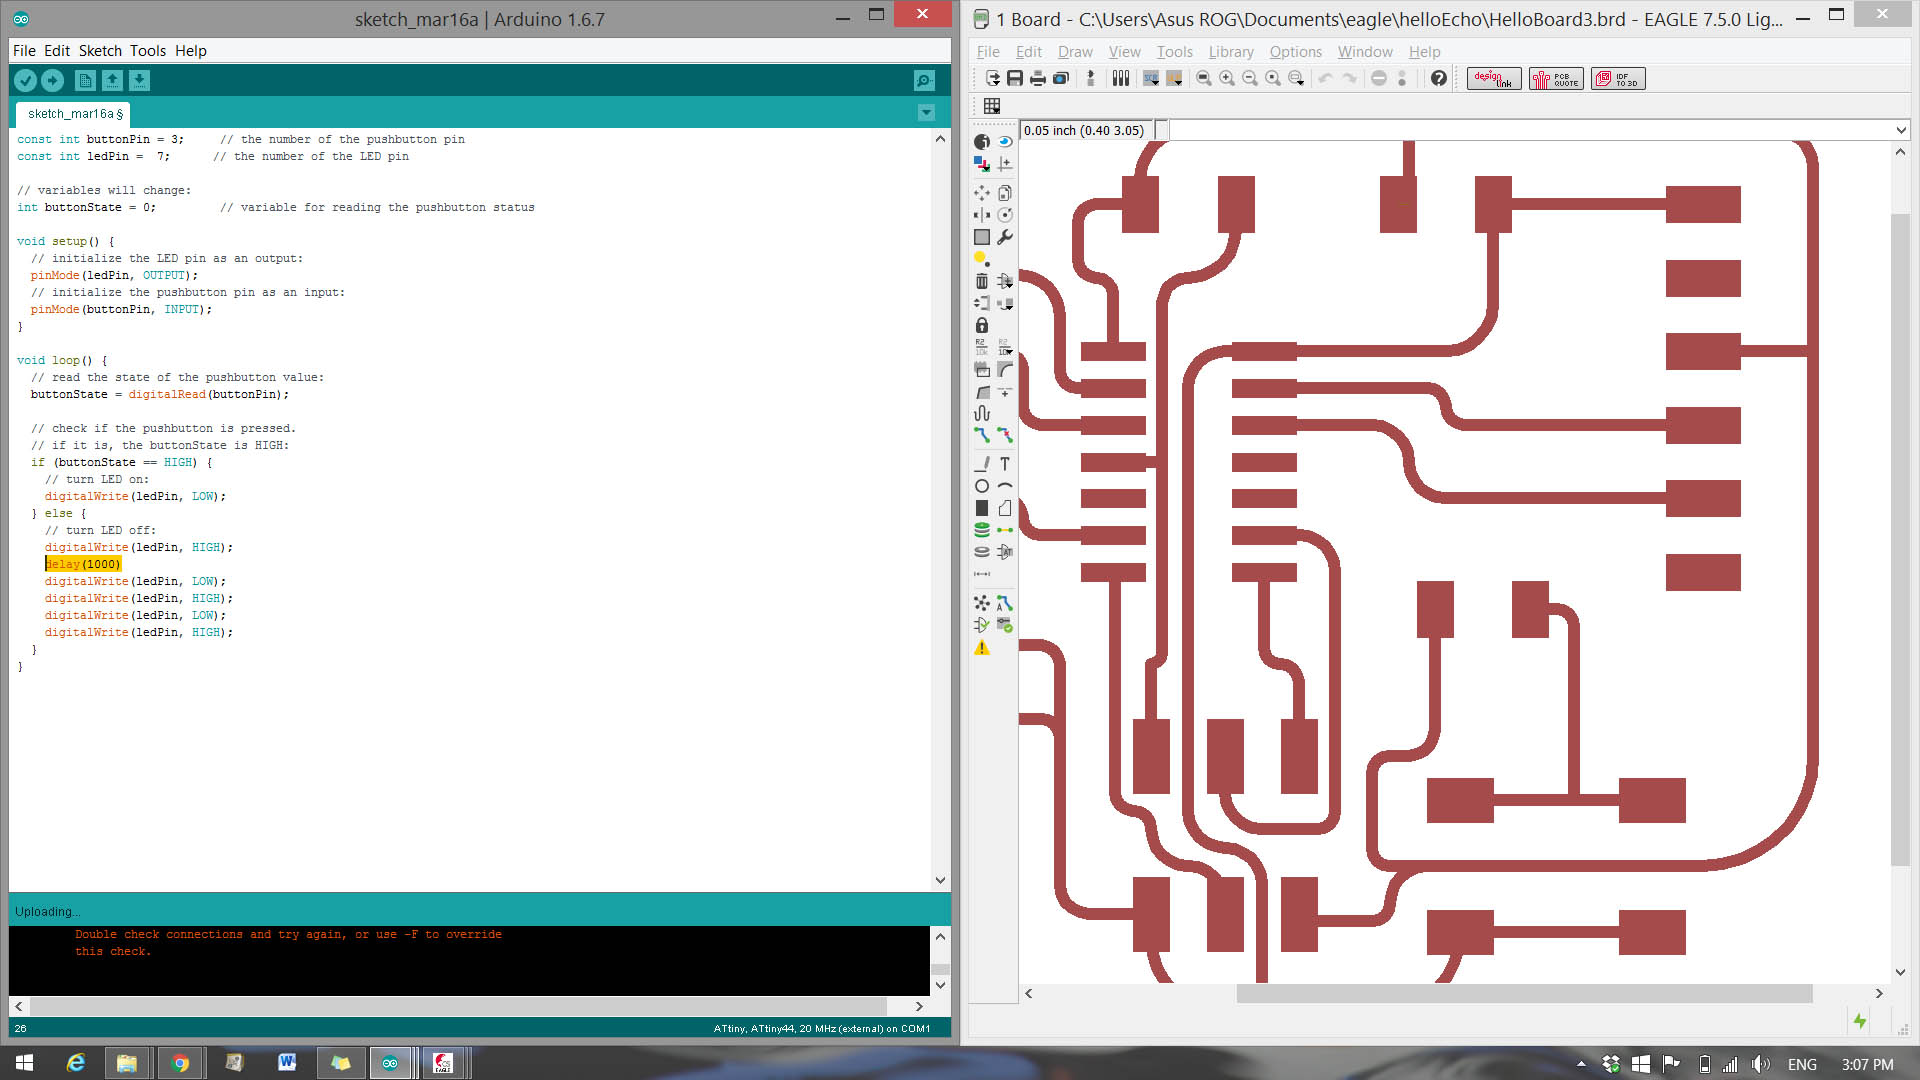Viewport: 1920px width, 1080px height.
Task: Open the use library (books) icon in EAGLE
Action: click(1121, 79)
